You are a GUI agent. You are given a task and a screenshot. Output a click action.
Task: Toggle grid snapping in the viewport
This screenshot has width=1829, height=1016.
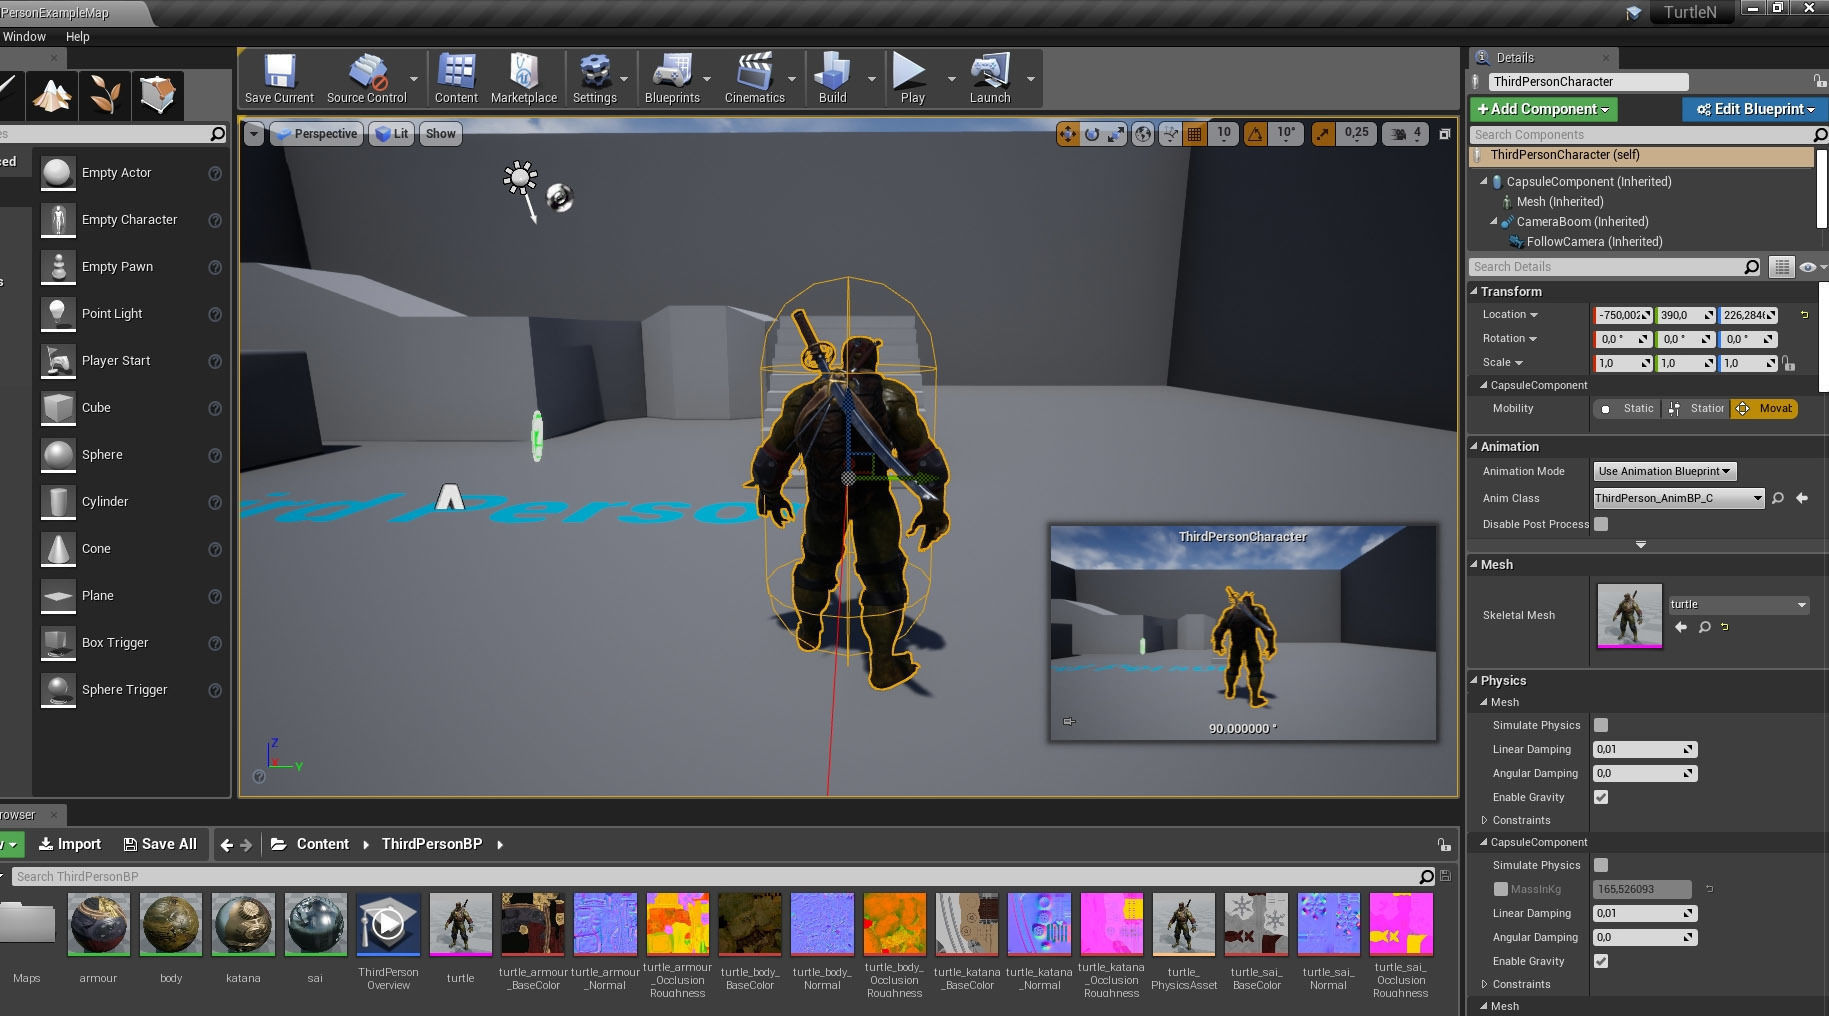1194,134
